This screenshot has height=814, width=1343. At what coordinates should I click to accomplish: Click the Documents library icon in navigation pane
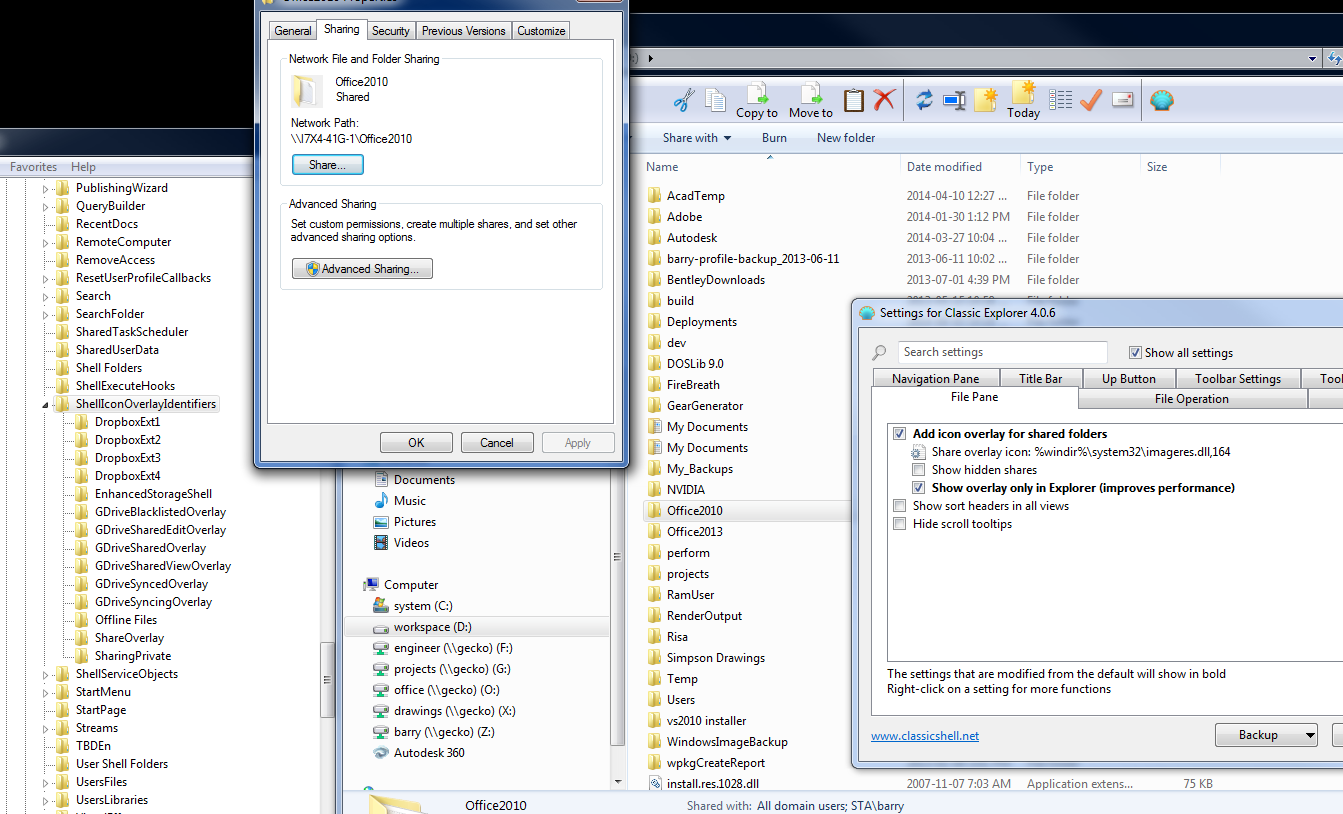click(380, 480)
